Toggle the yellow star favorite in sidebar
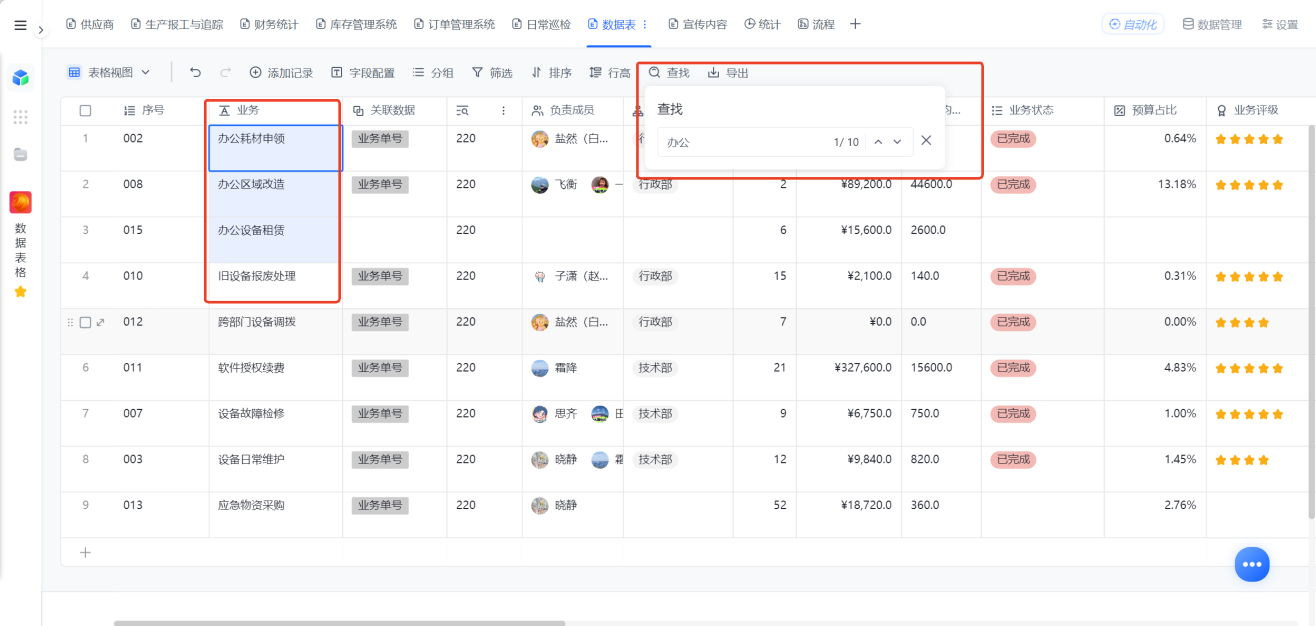1316x626 pixels. tap(20, 291)
